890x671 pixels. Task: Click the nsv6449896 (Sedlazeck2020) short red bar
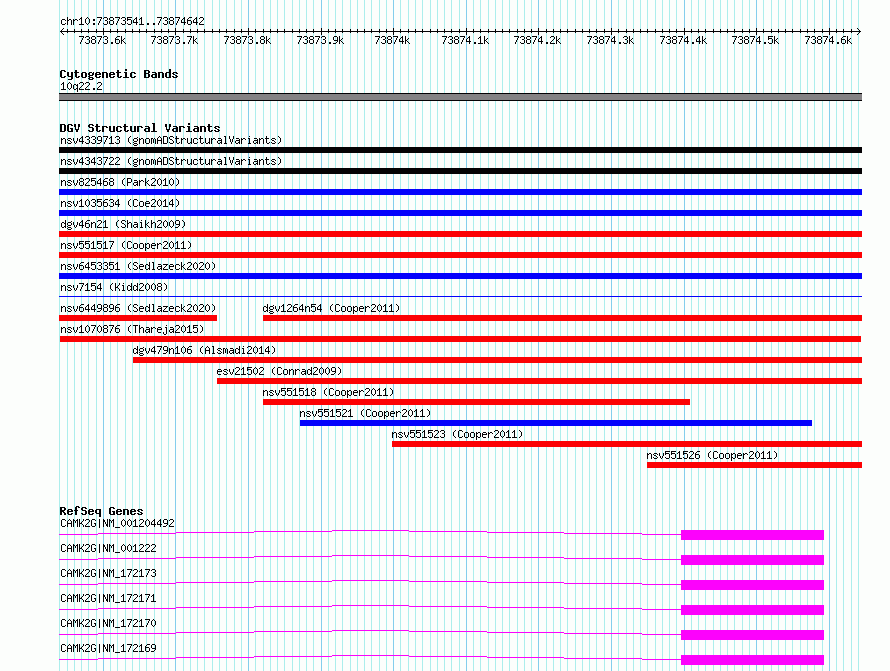tap(138, 318)
